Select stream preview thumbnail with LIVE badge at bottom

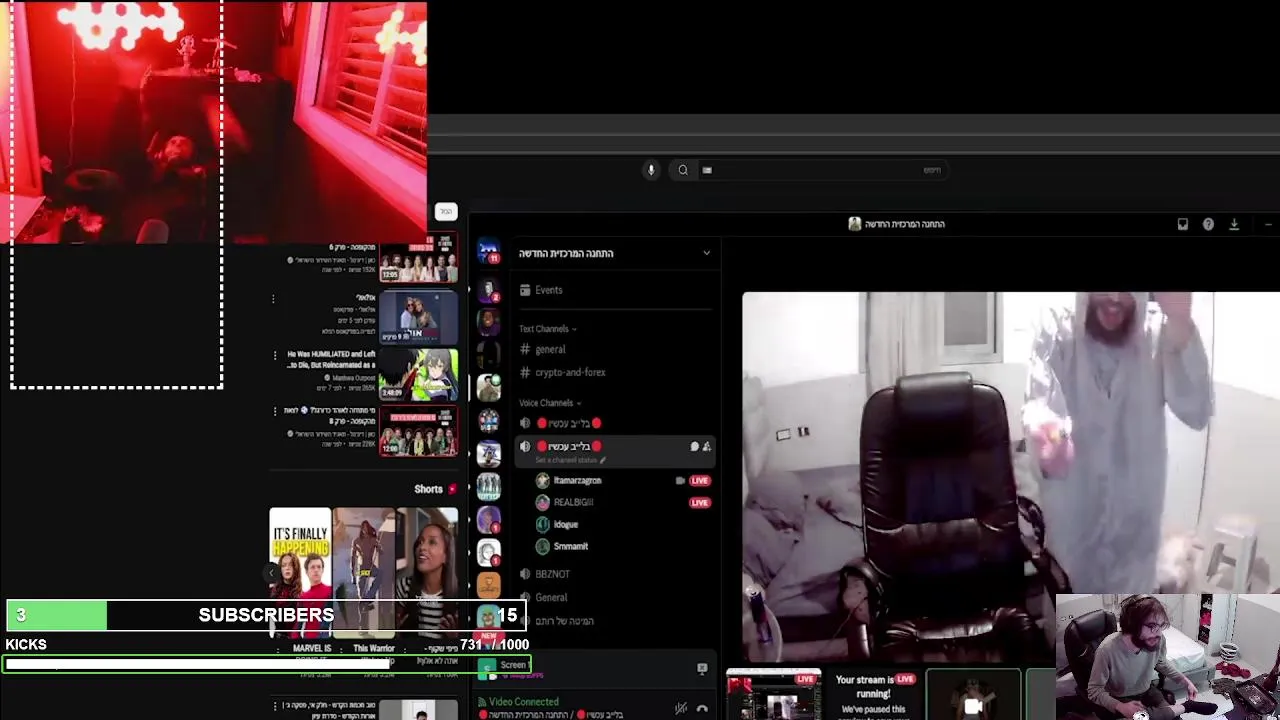(x=774, y=695)
